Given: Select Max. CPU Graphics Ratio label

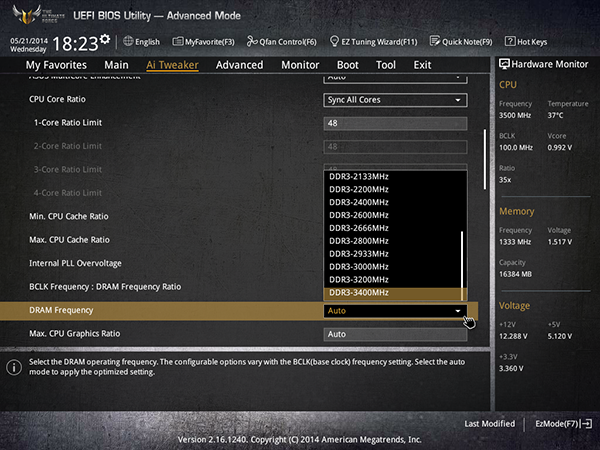Looking at the screenshot, I should (x=75, y=334).
